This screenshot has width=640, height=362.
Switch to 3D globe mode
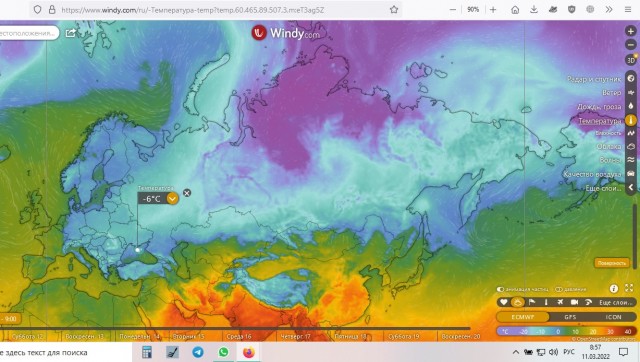pos(631,60)
